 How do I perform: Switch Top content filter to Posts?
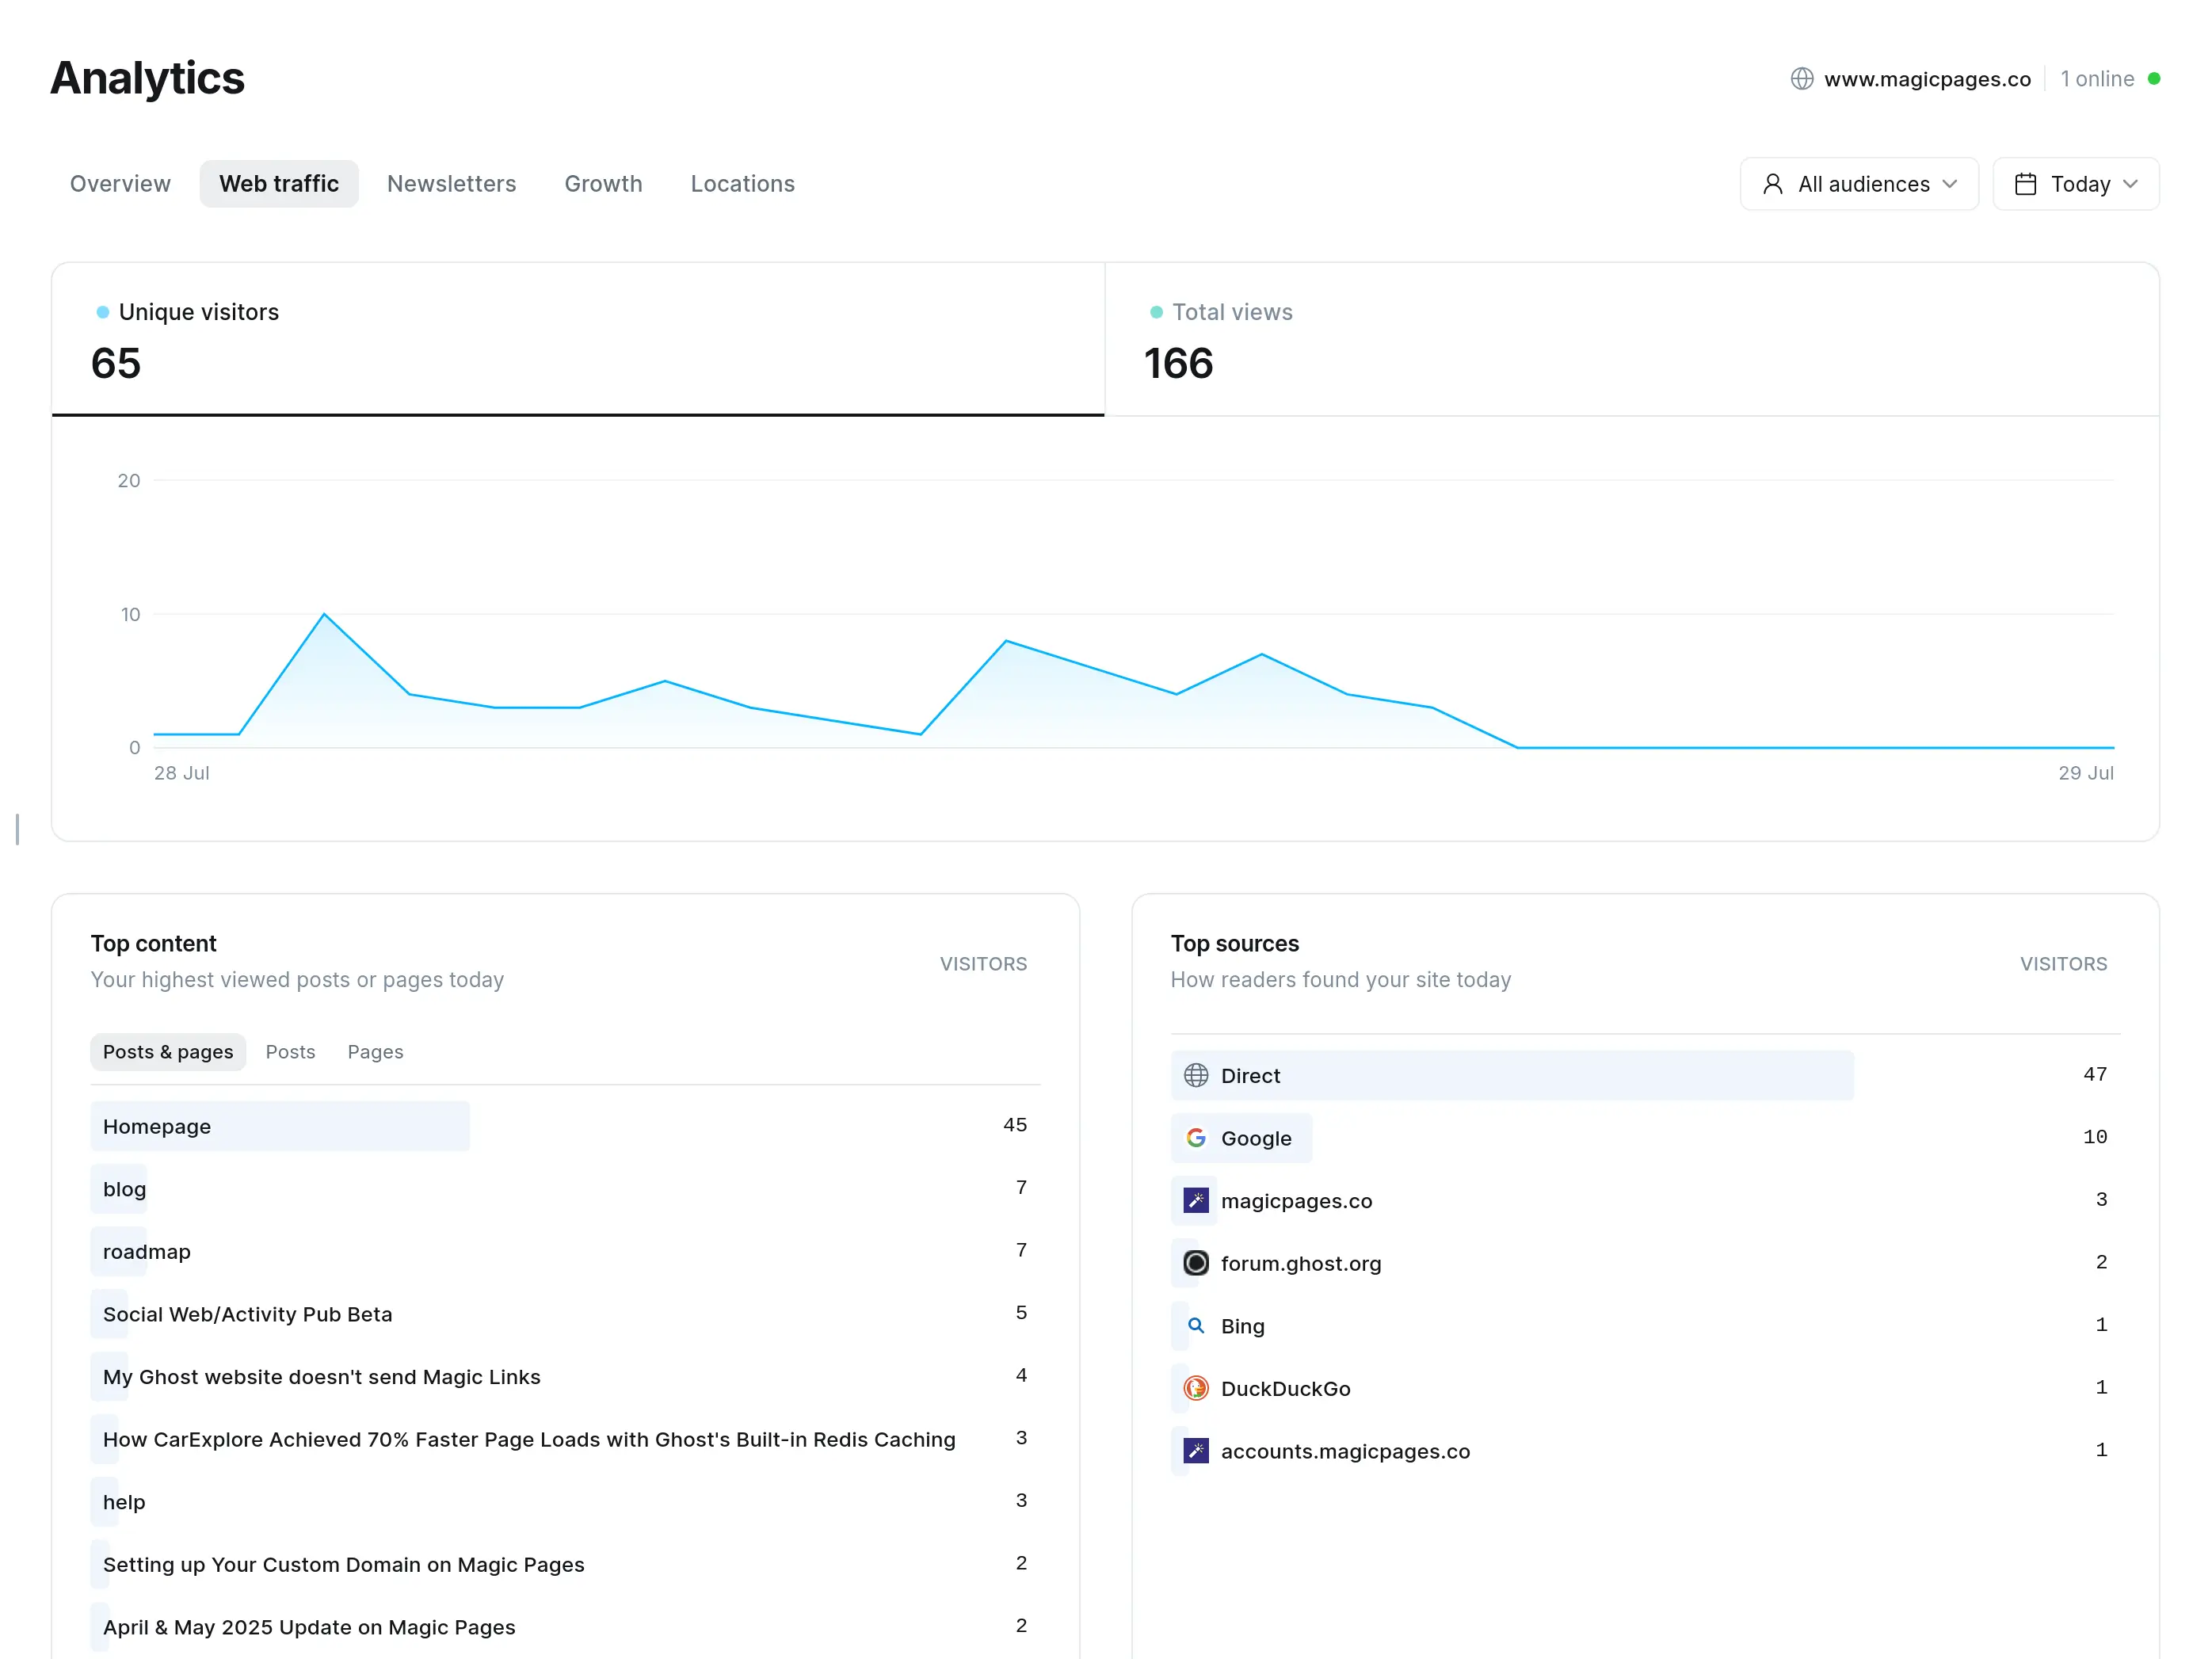tap(290, 1051)
